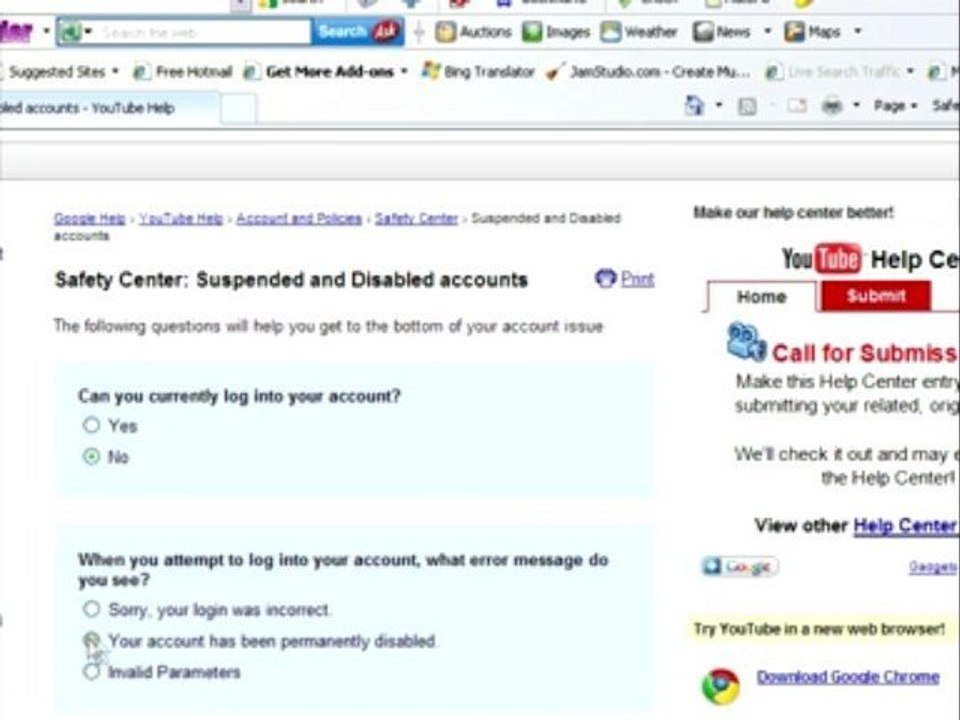Select the Invalid Parameters option
This screenshot has height=720, width=960.
pyautogui.click(x=91, y=672)
